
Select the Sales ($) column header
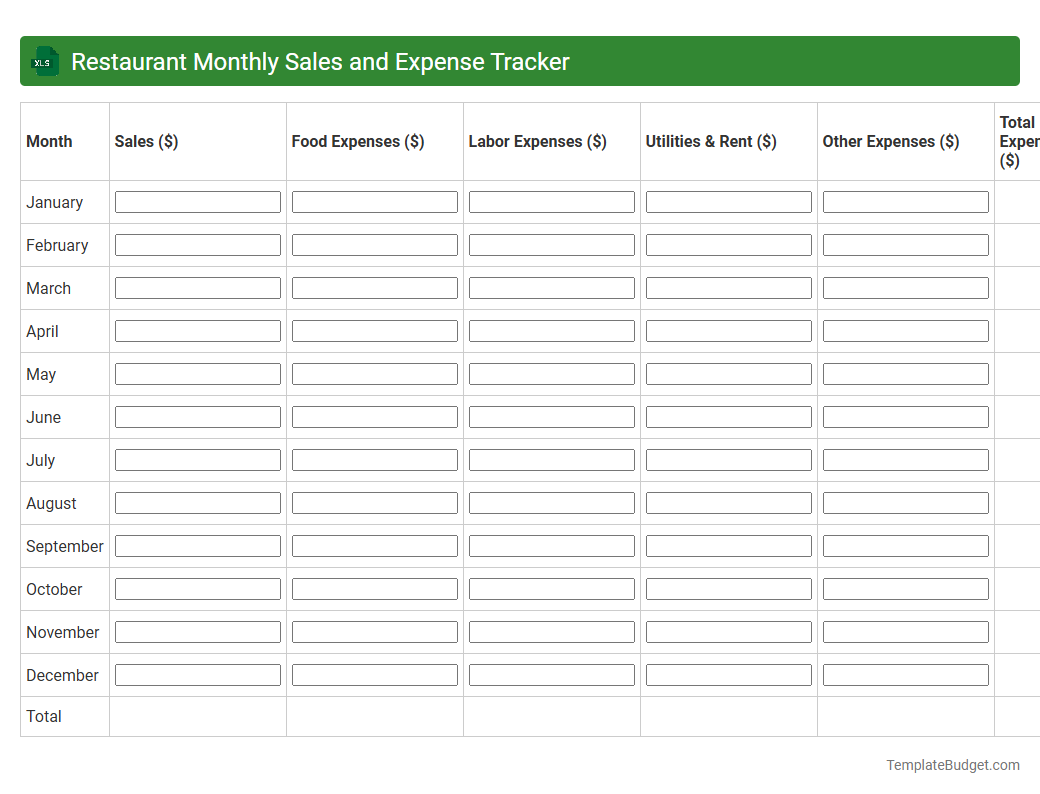tap(146, 141)
